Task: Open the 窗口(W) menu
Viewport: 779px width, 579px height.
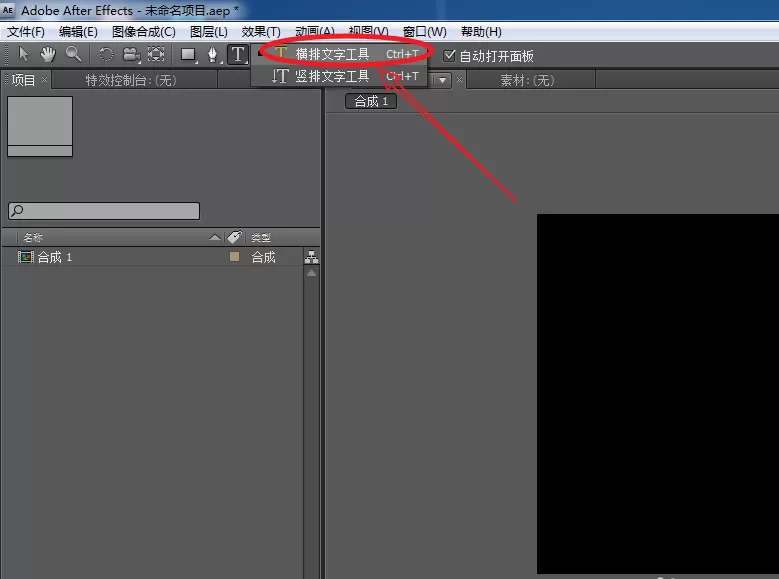Action: (424, 32)
